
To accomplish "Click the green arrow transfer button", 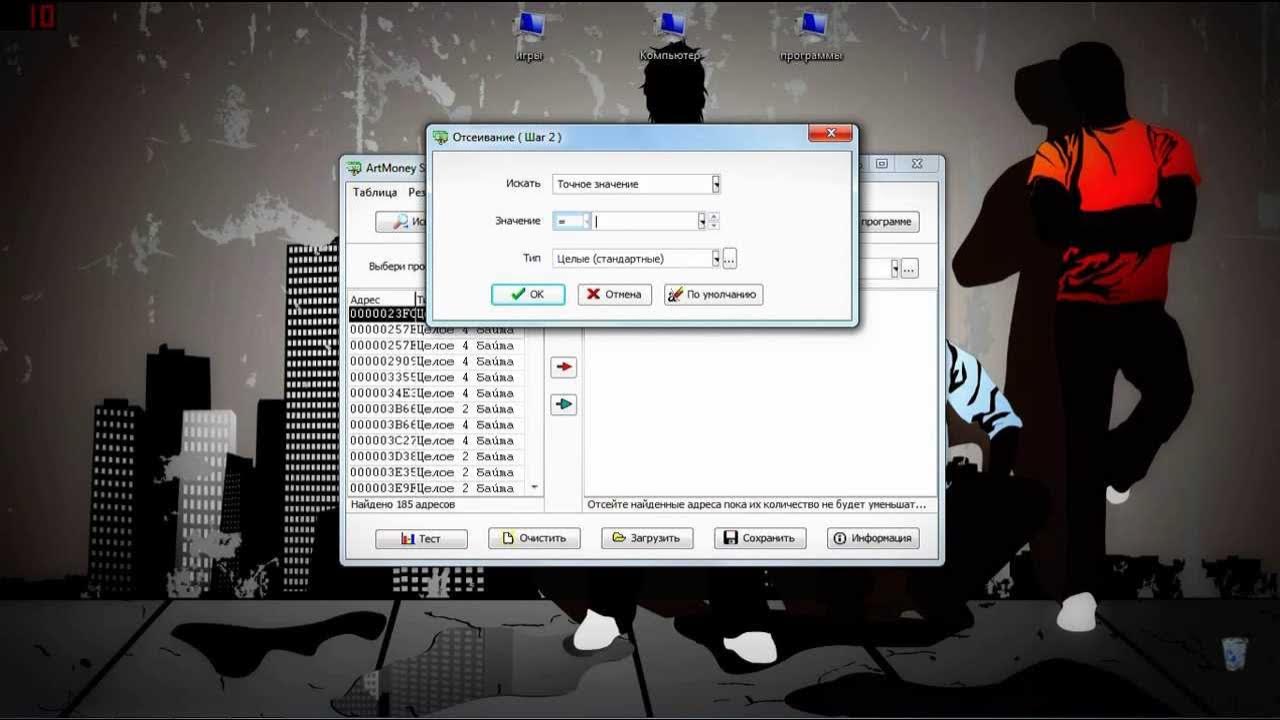I will [x=564, y=404].
